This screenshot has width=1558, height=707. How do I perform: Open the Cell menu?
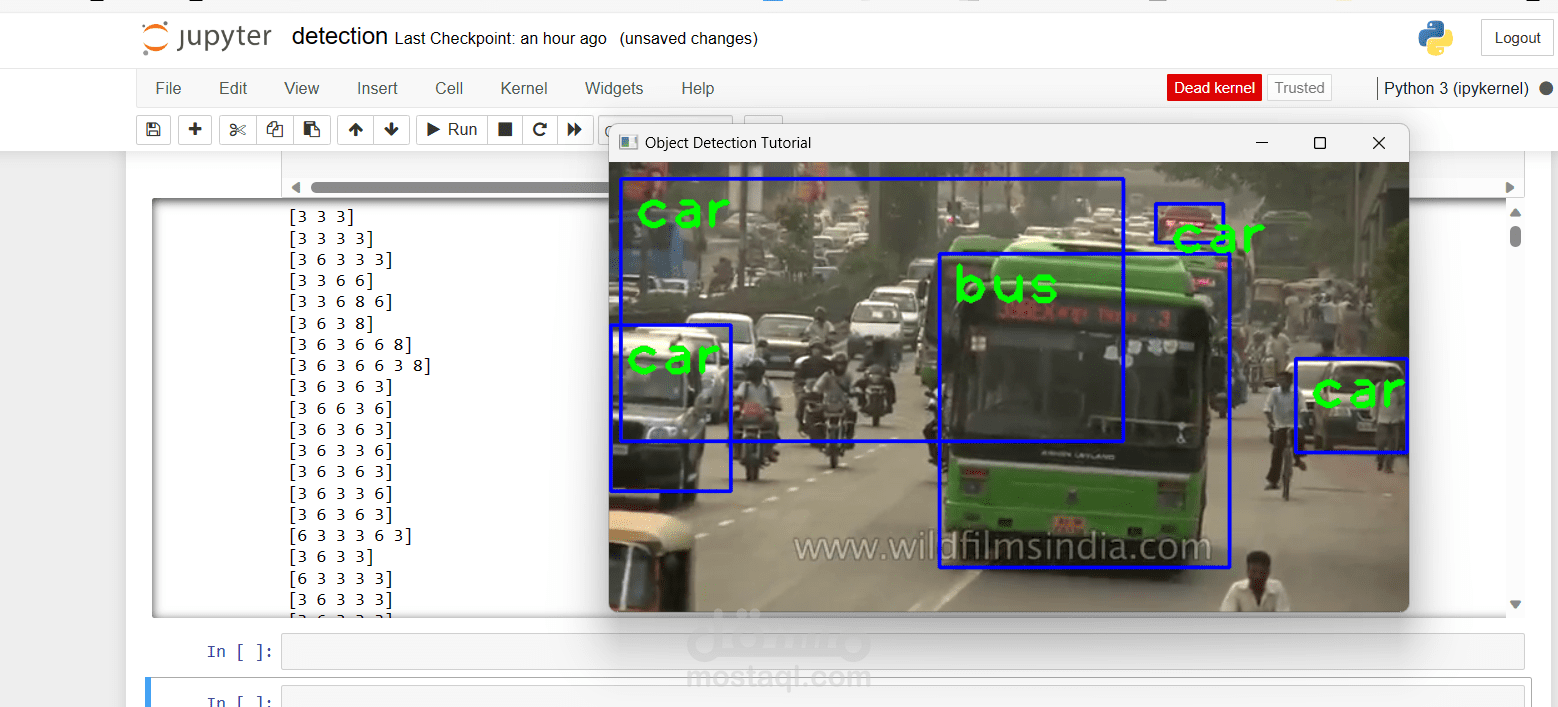(449, 88)
